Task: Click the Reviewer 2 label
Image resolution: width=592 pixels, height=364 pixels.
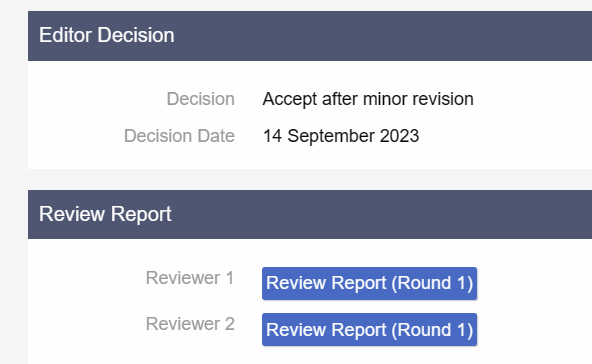Action: coord(190,324)
